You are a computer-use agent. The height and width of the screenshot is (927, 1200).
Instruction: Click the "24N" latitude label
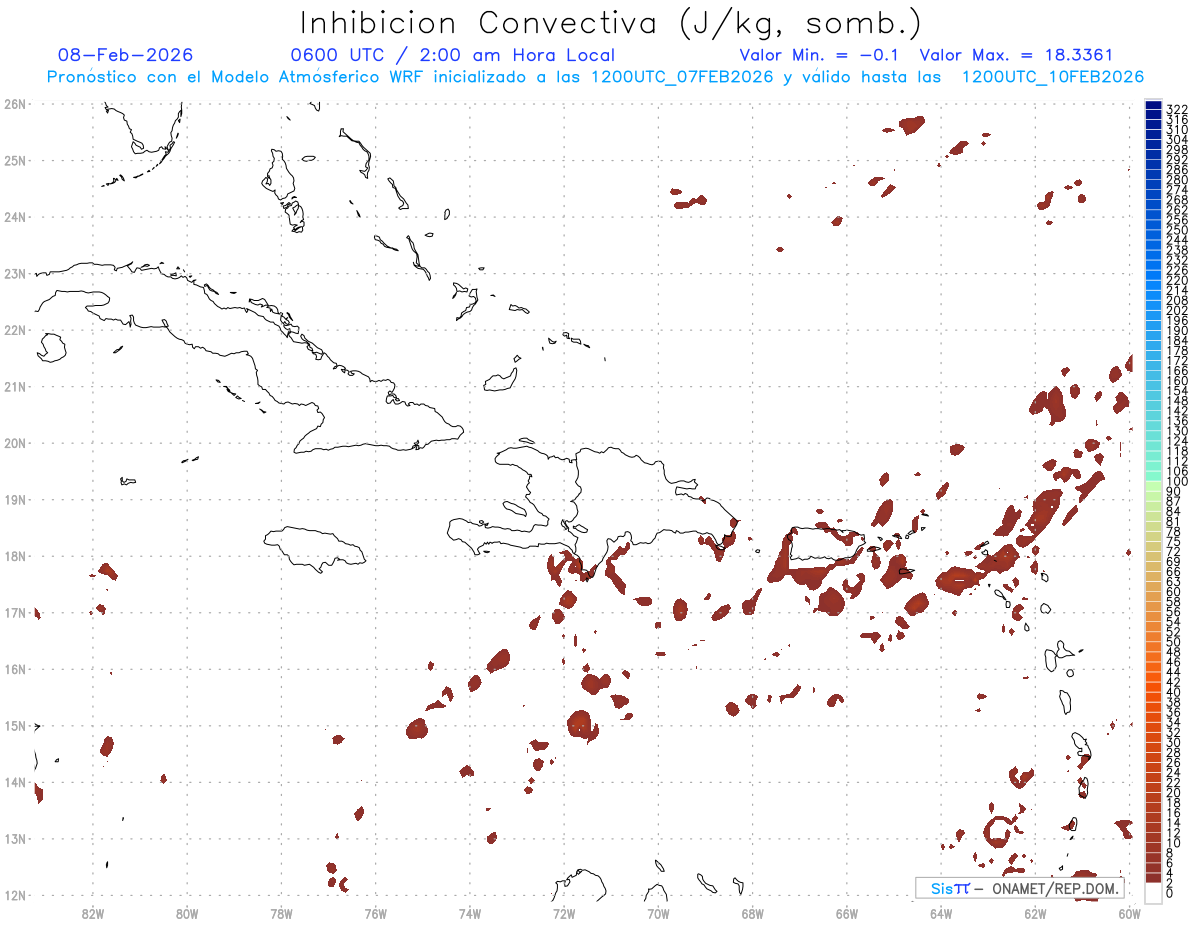pyautogui.click(x=15, y=217)
